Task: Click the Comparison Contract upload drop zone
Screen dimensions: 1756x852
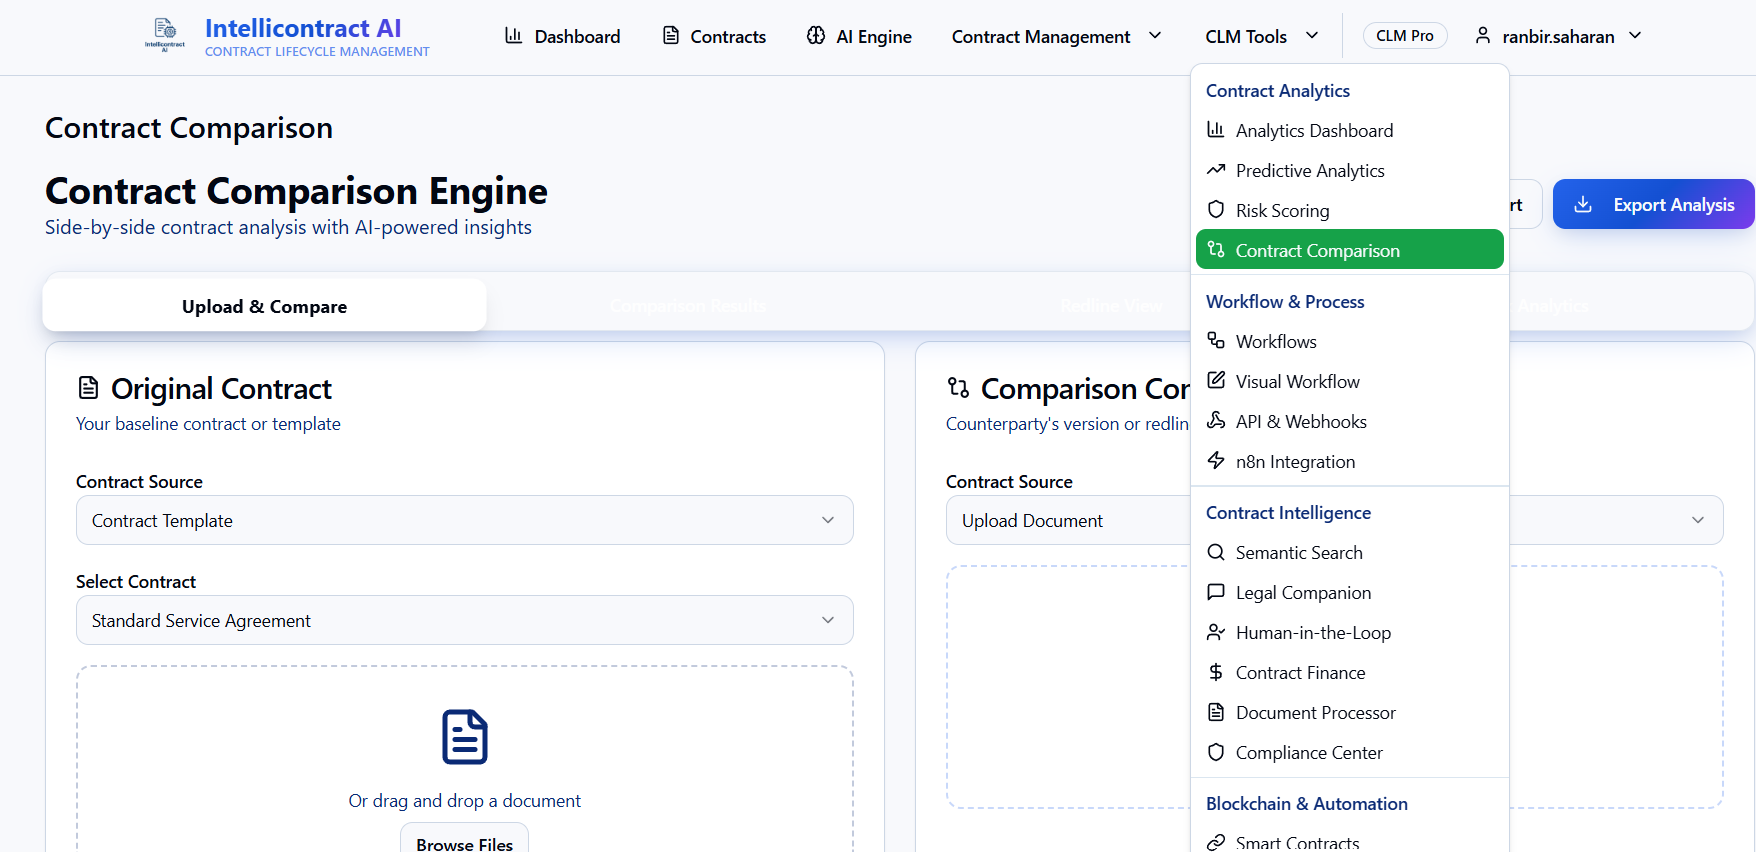Action: 1335,687
